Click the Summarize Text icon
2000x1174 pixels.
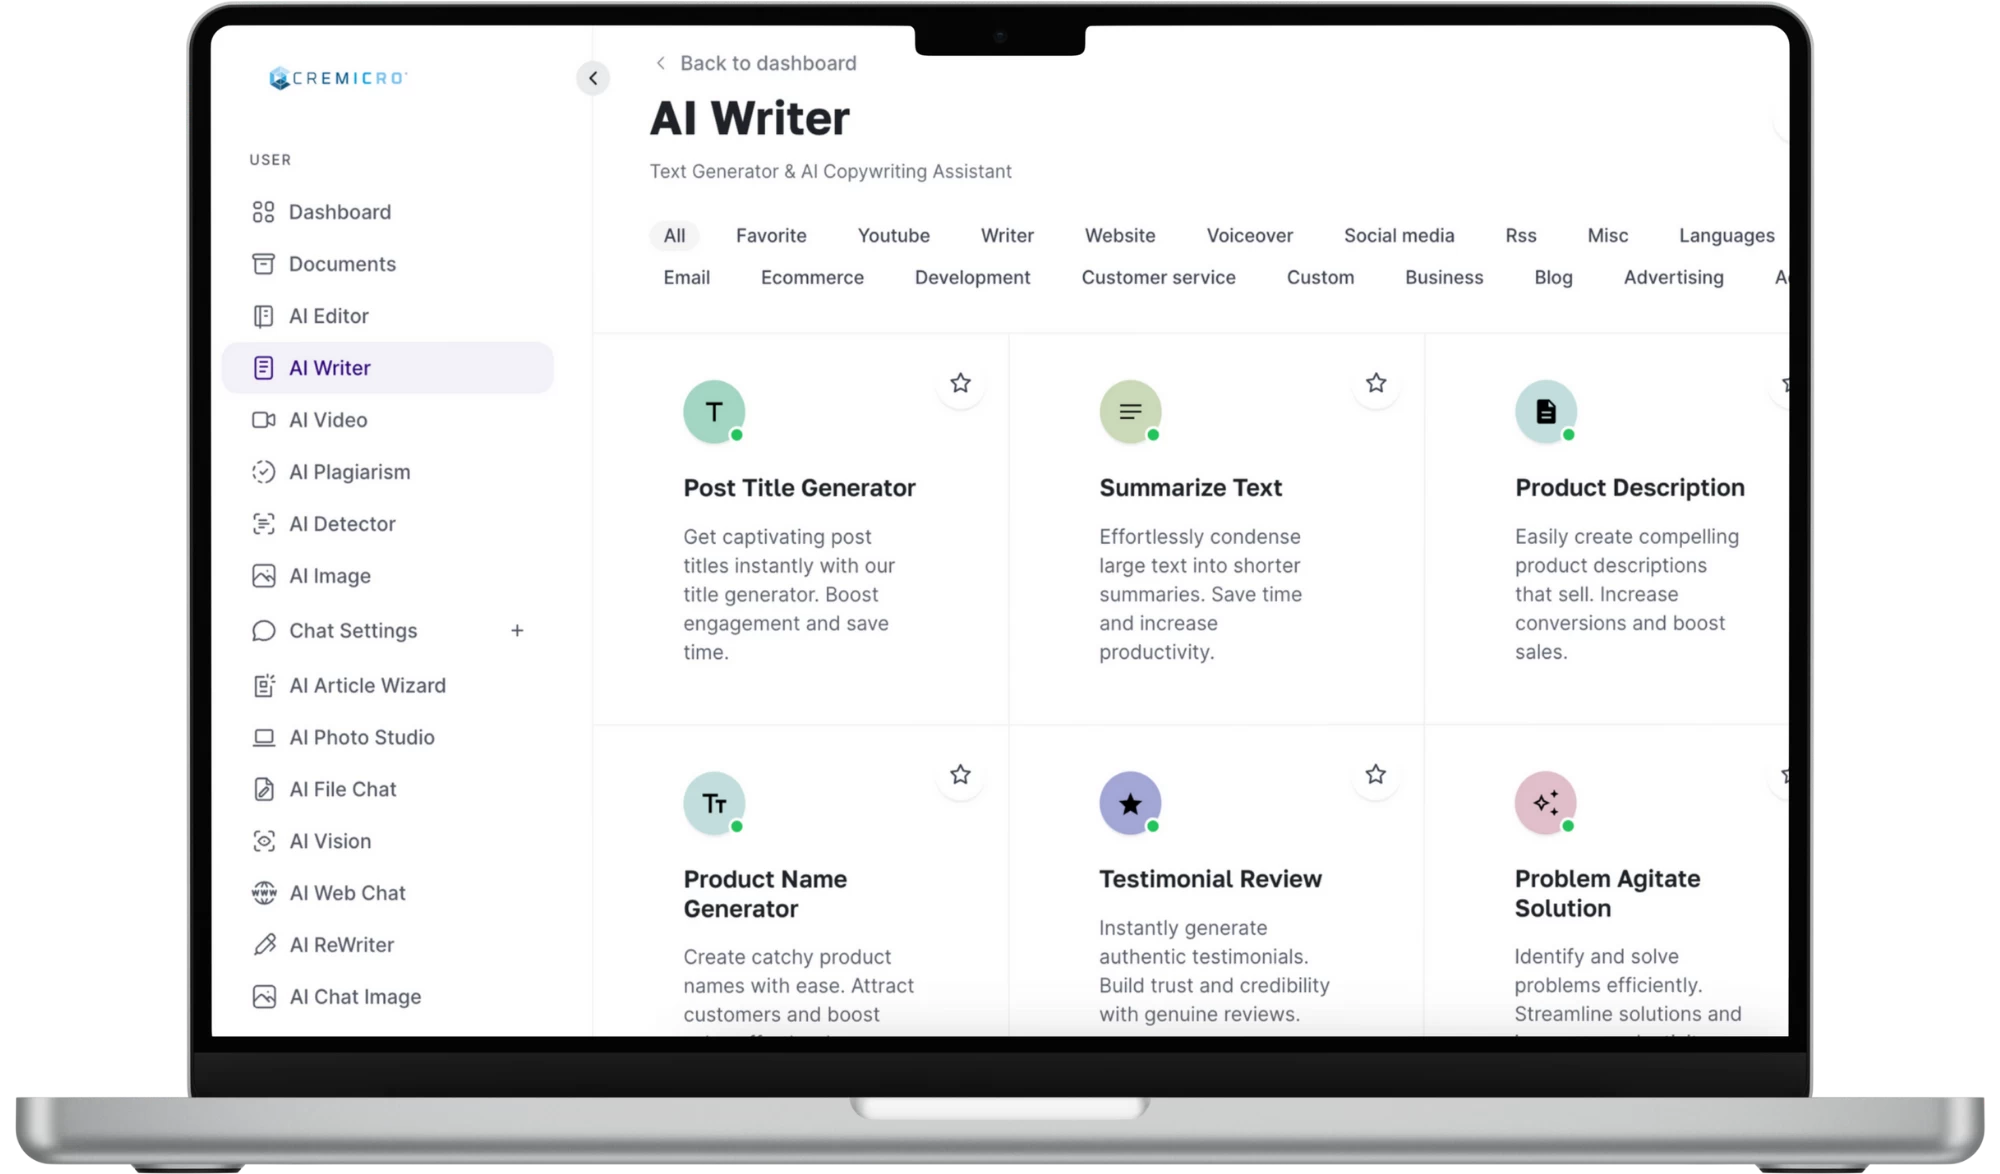tap(1129, 411)
